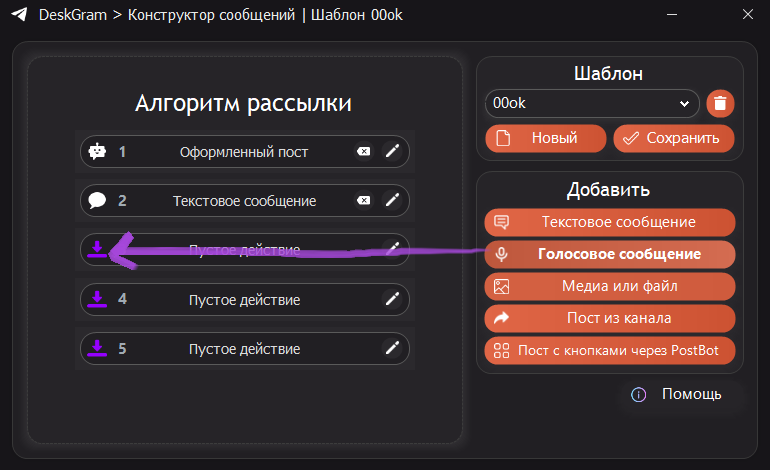
Task: Click the download icon on step 4
Action: pos(97,299)
